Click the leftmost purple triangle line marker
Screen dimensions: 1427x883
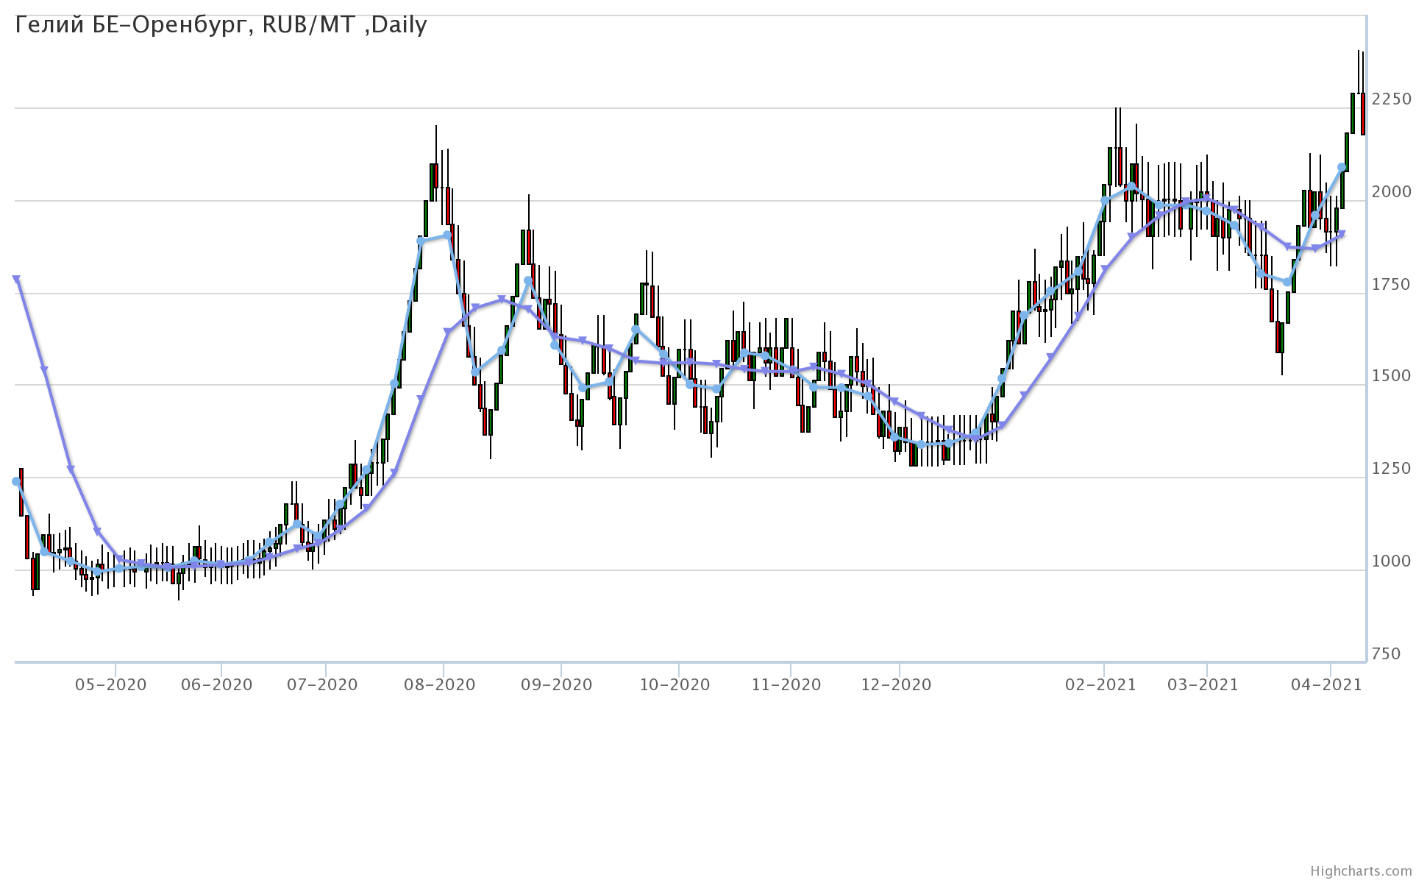(x=17, y=280)
